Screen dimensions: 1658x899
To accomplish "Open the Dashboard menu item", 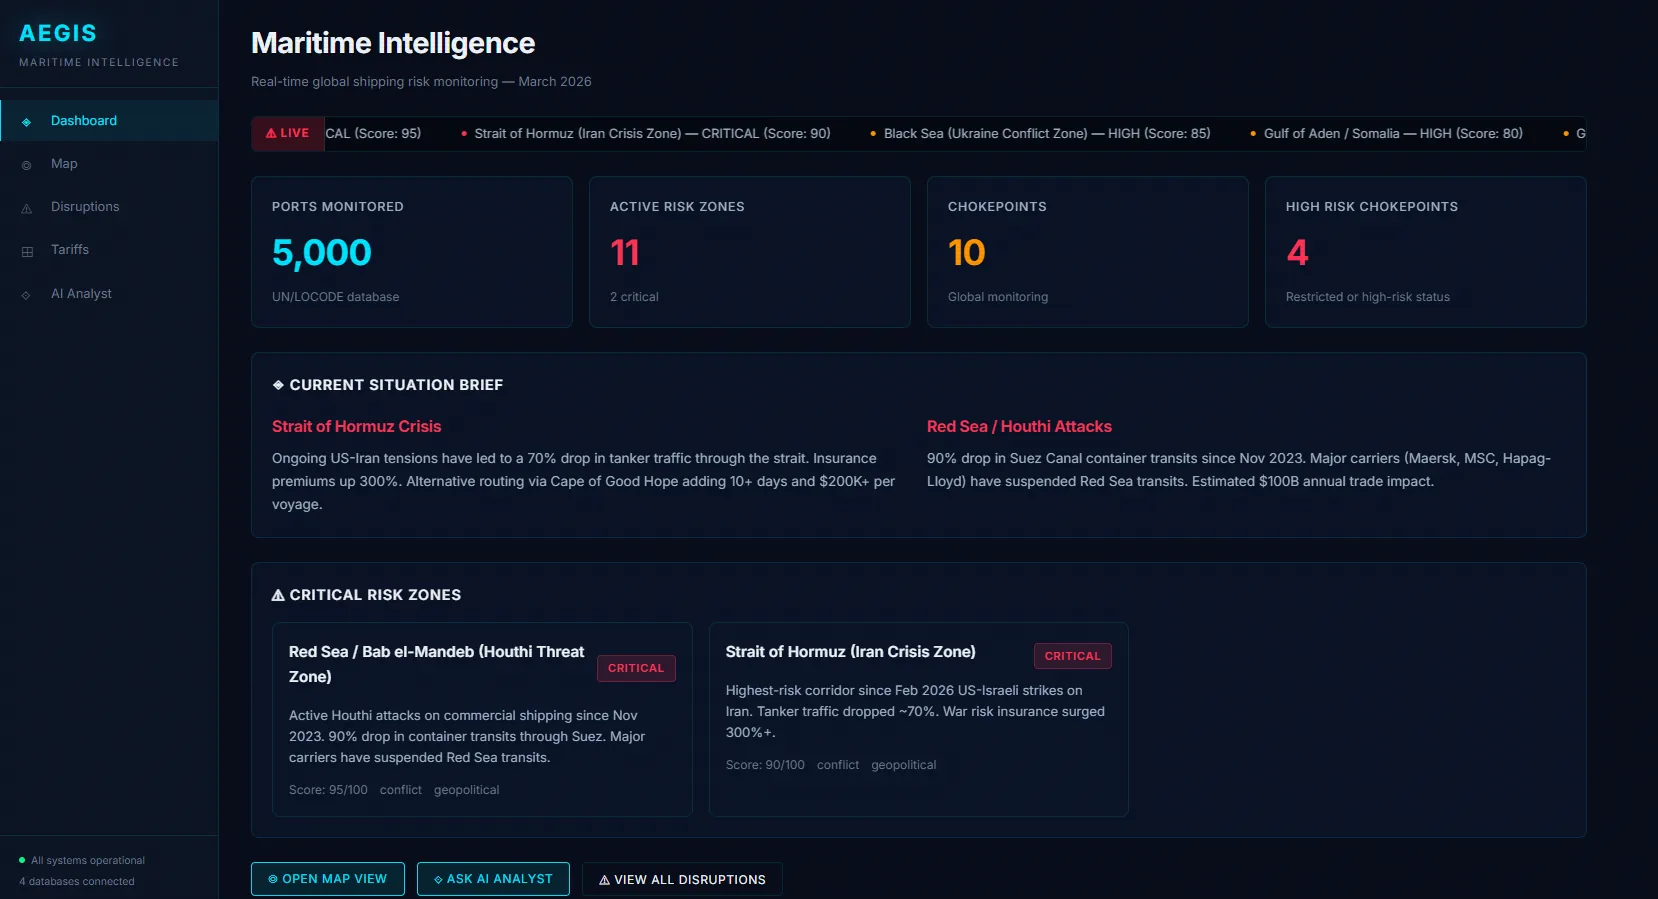I will (x=109, y=121).
